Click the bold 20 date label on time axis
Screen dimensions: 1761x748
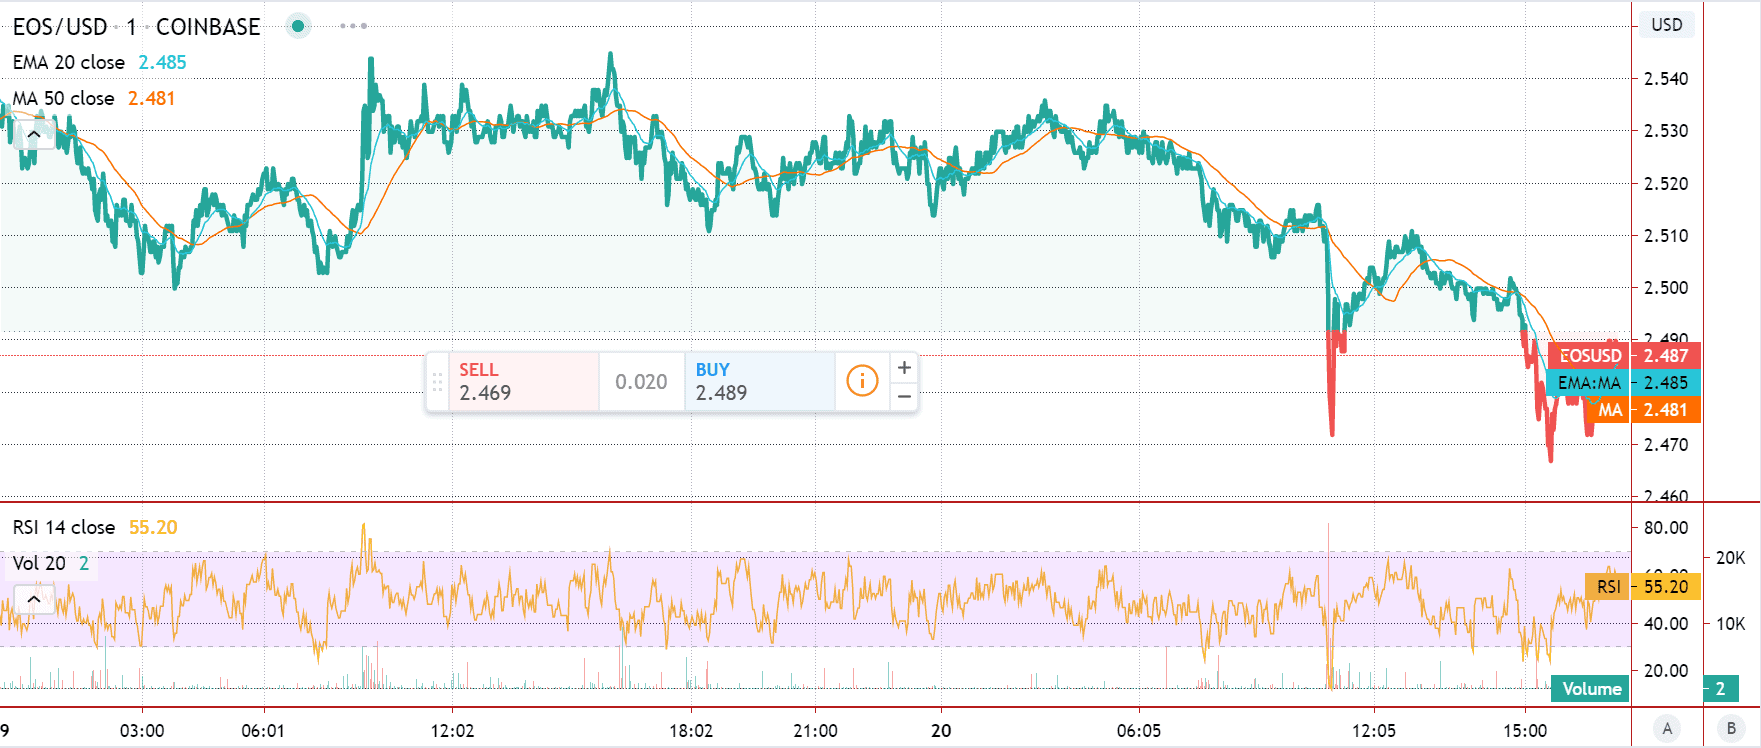point(941,731)
